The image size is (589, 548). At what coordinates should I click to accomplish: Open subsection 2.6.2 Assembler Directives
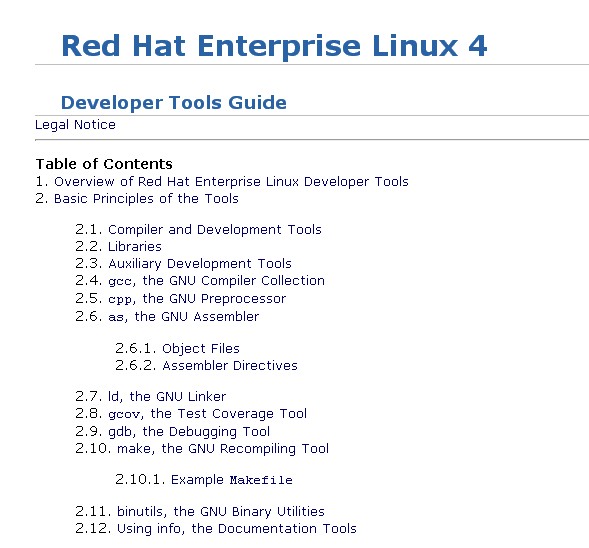point(230,366)
